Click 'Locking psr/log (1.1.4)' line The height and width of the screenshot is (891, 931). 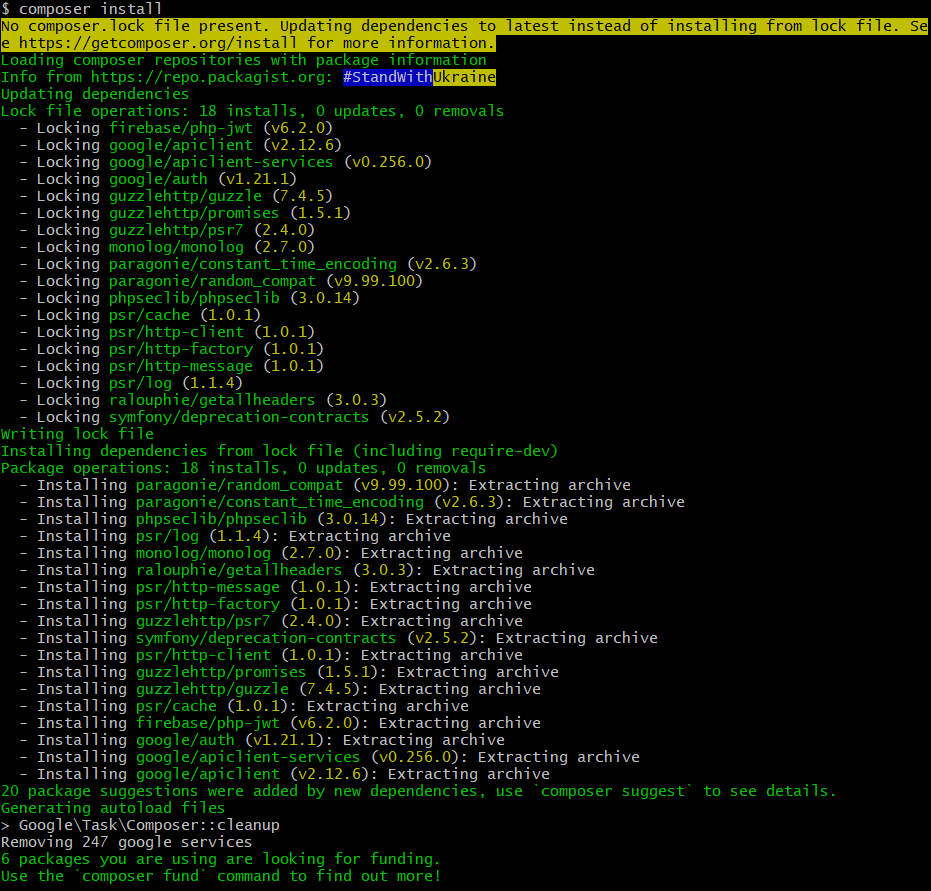131,383
